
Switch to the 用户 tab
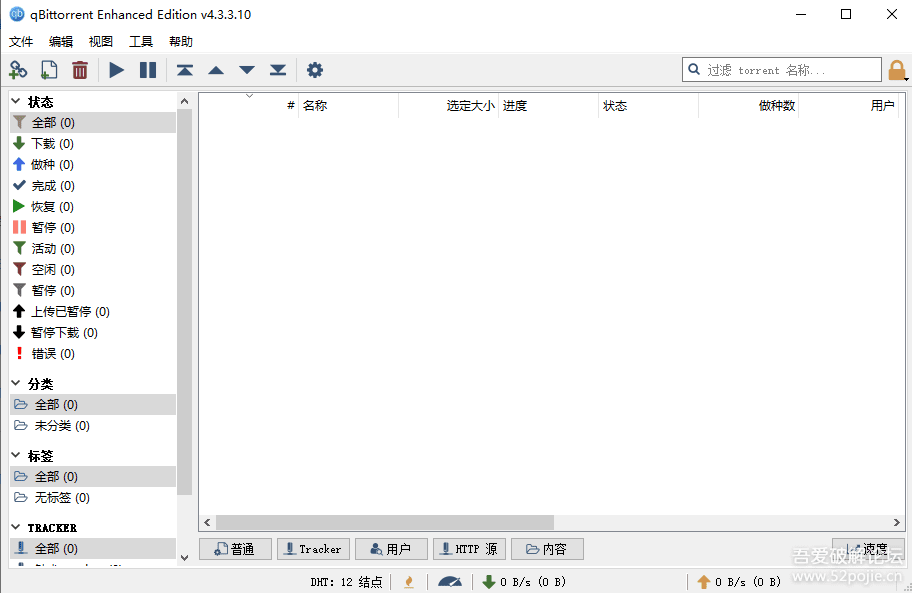pyautogui.click(x=391, y=549)
